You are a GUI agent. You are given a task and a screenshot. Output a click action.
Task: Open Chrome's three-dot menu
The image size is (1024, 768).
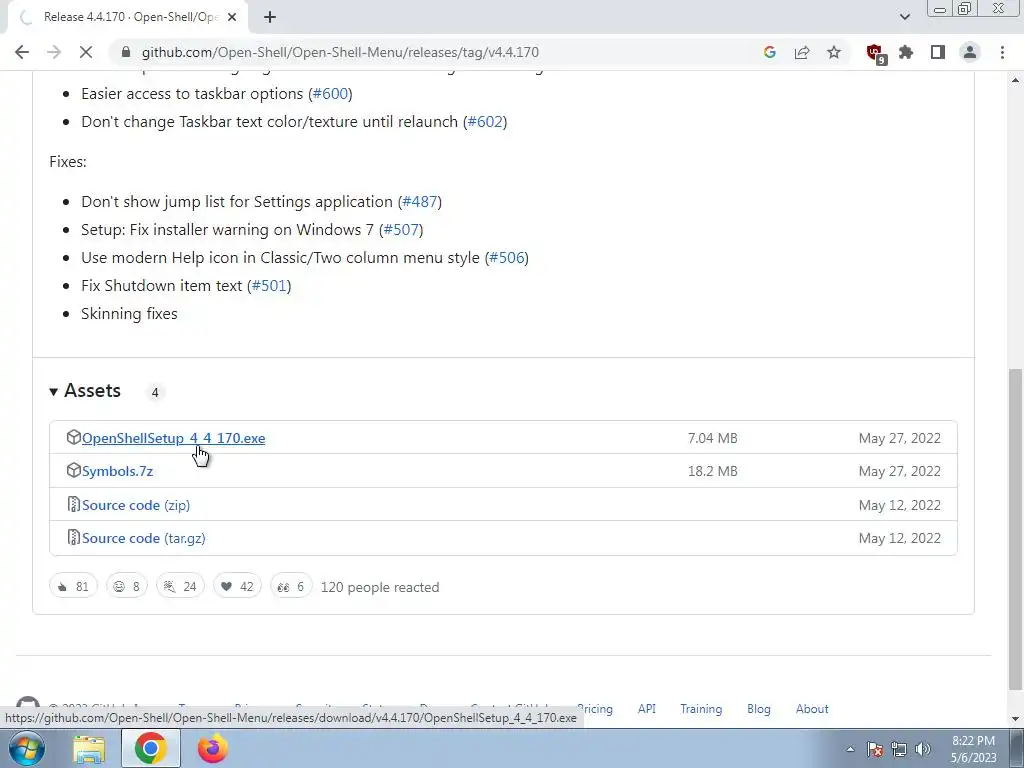click(1002, 52)
